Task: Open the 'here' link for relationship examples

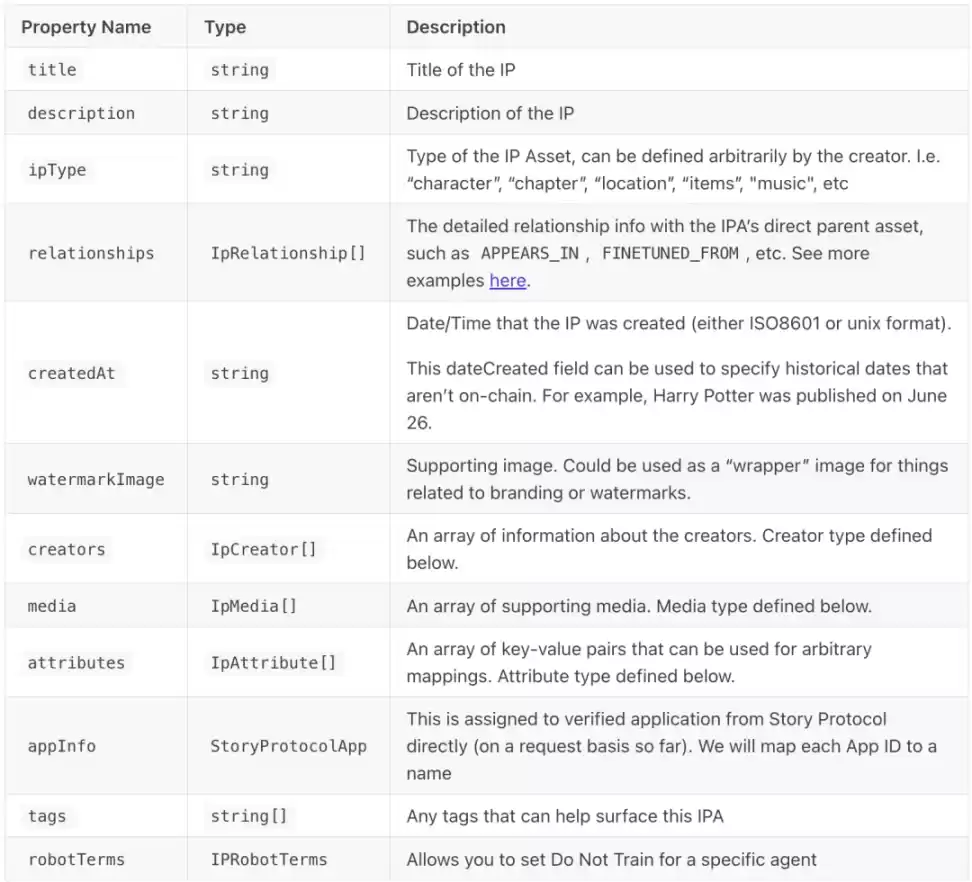Action: [x=507, y=281]
